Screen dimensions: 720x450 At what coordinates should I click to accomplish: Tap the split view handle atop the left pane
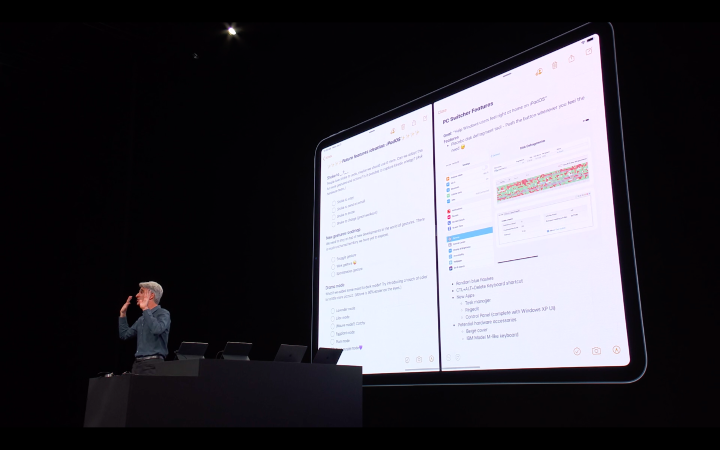coord(372,131)
